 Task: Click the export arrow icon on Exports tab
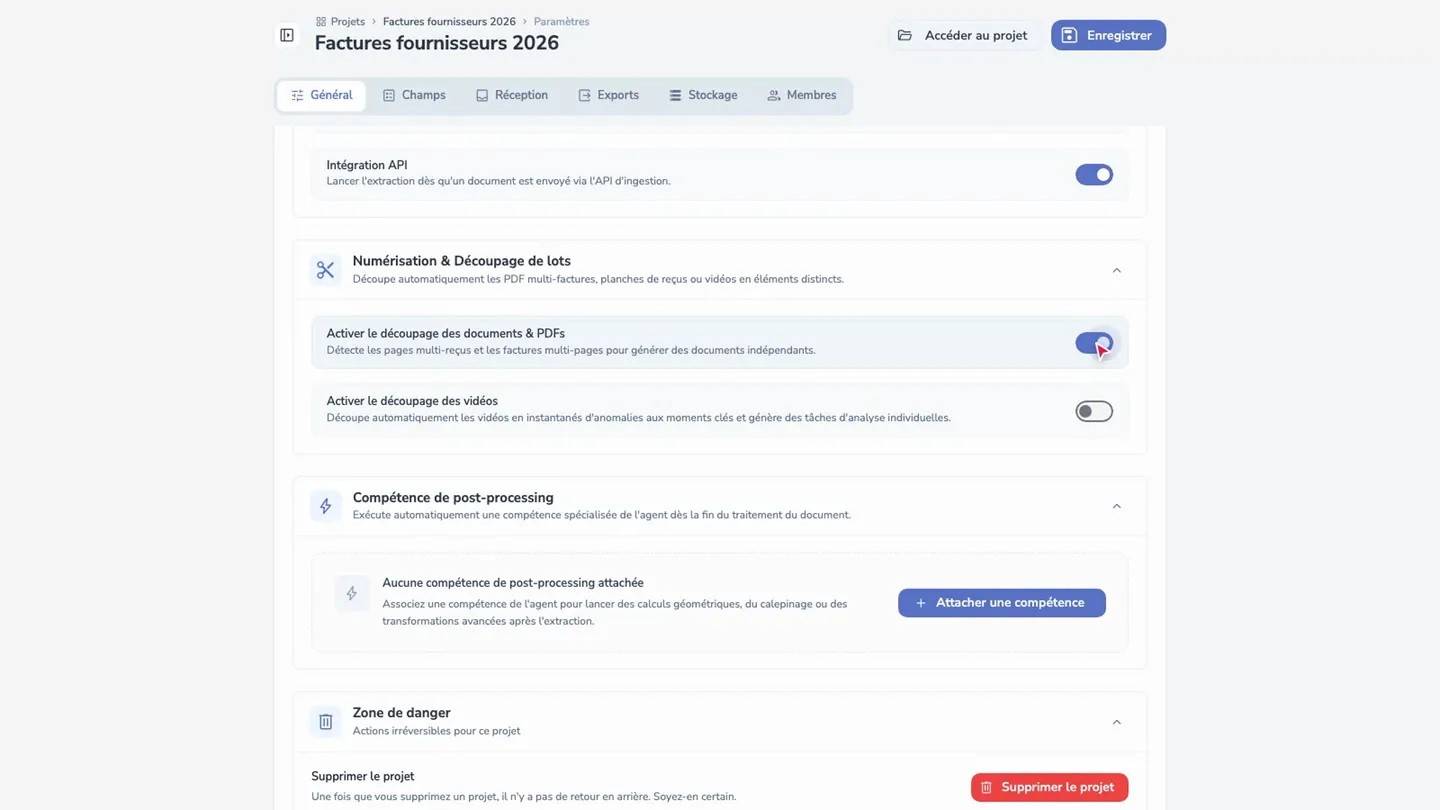click(x=585, y=96)
